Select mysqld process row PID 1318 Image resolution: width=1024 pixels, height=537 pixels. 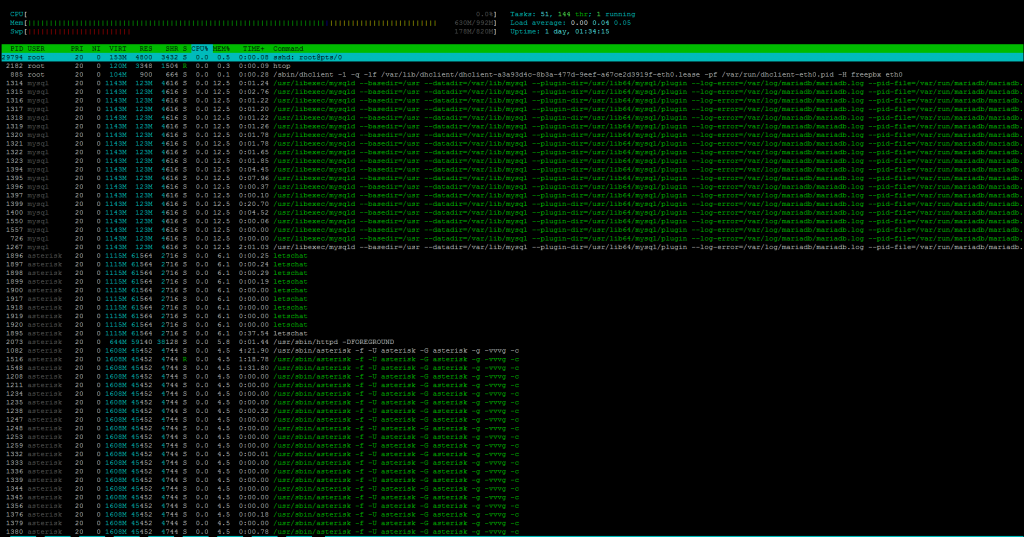(512, 118)
